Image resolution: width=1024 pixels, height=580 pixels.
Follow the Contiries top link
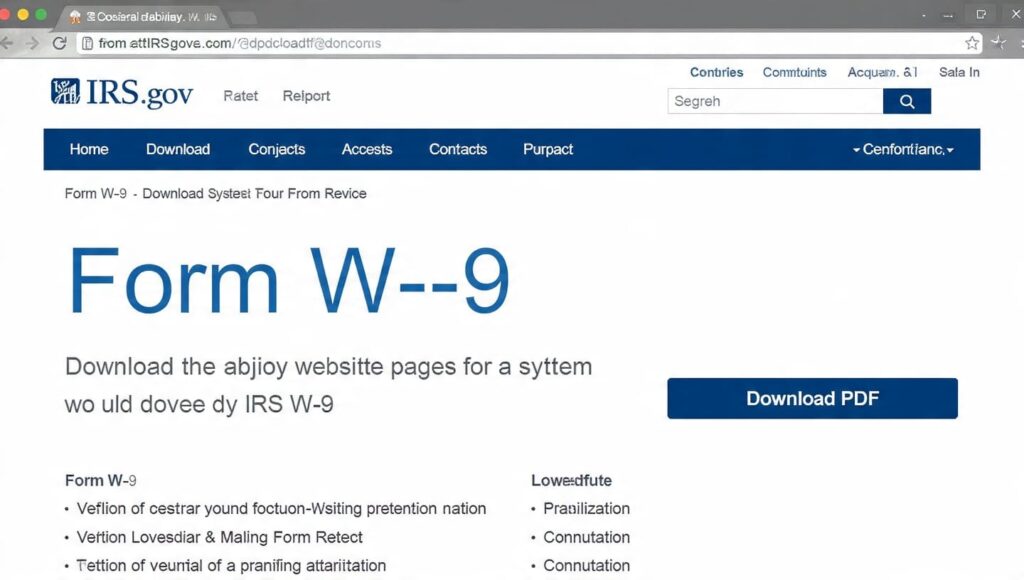pos(716,72)
